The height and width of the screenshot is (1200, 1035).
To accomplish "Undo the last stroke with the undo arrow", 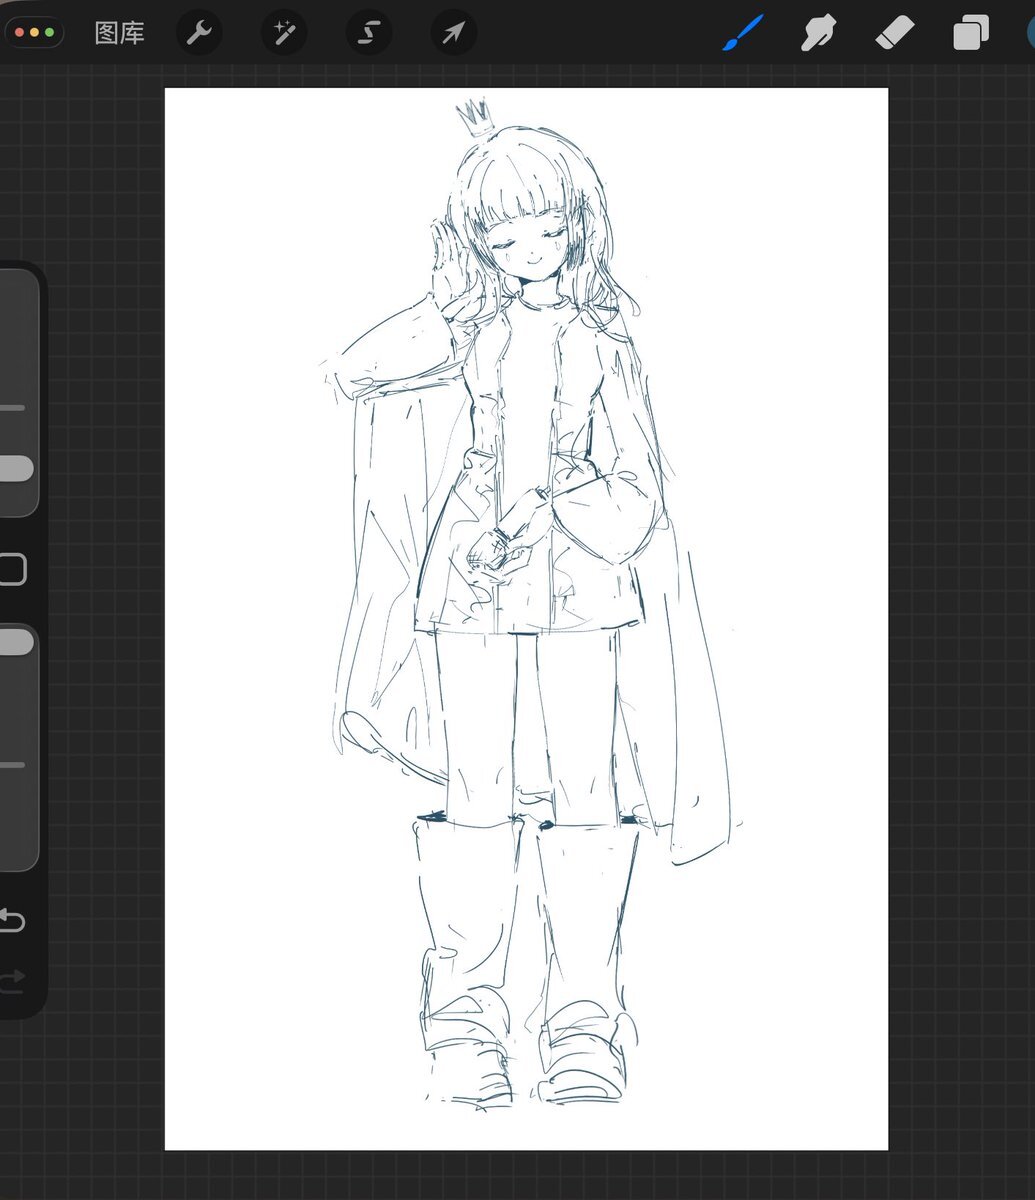I will pos(10,920).
